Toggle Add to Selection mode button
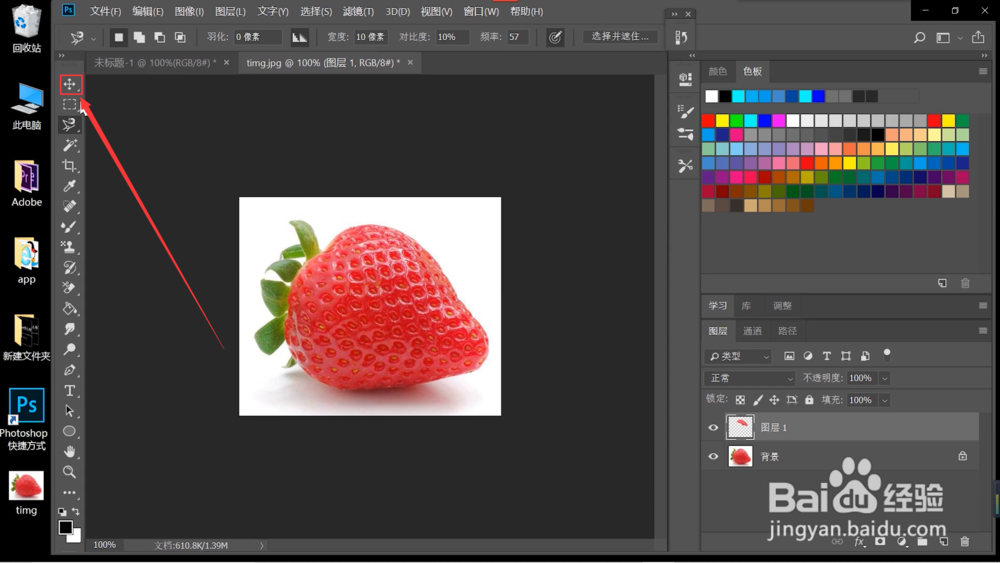 [139, 38]
